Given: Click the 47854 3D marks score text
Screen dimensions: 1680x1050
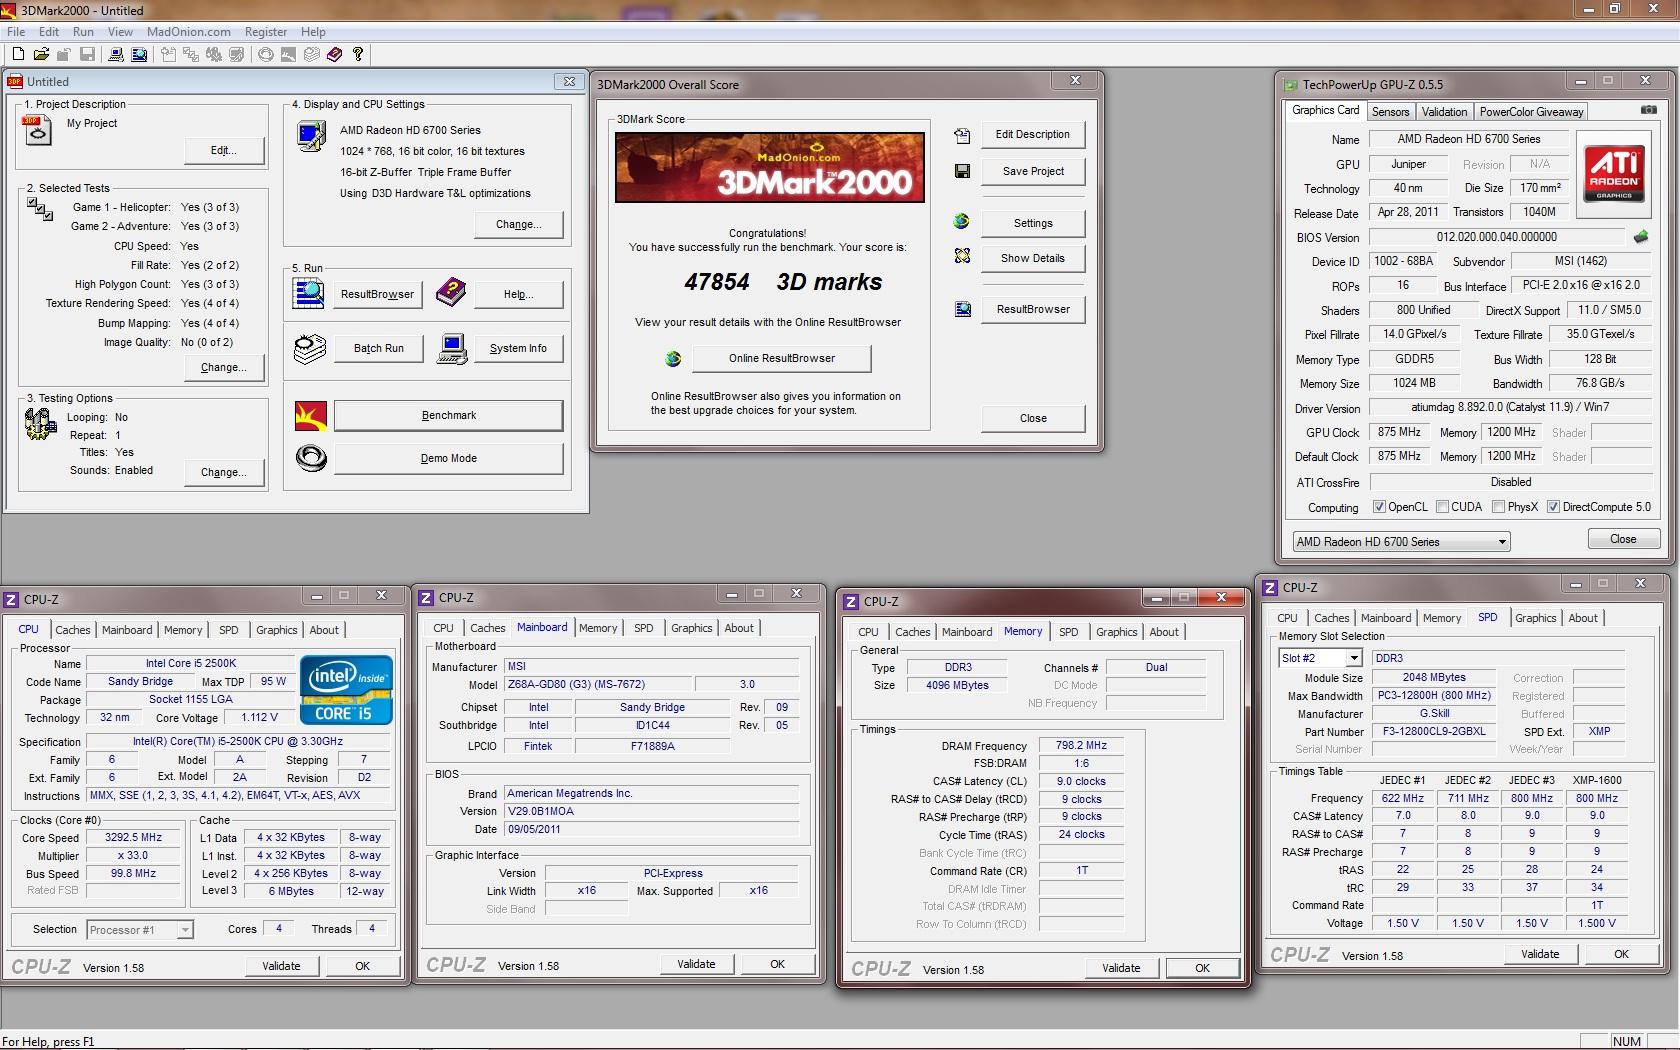Looking at the screenshot, I should coord(783,282).
